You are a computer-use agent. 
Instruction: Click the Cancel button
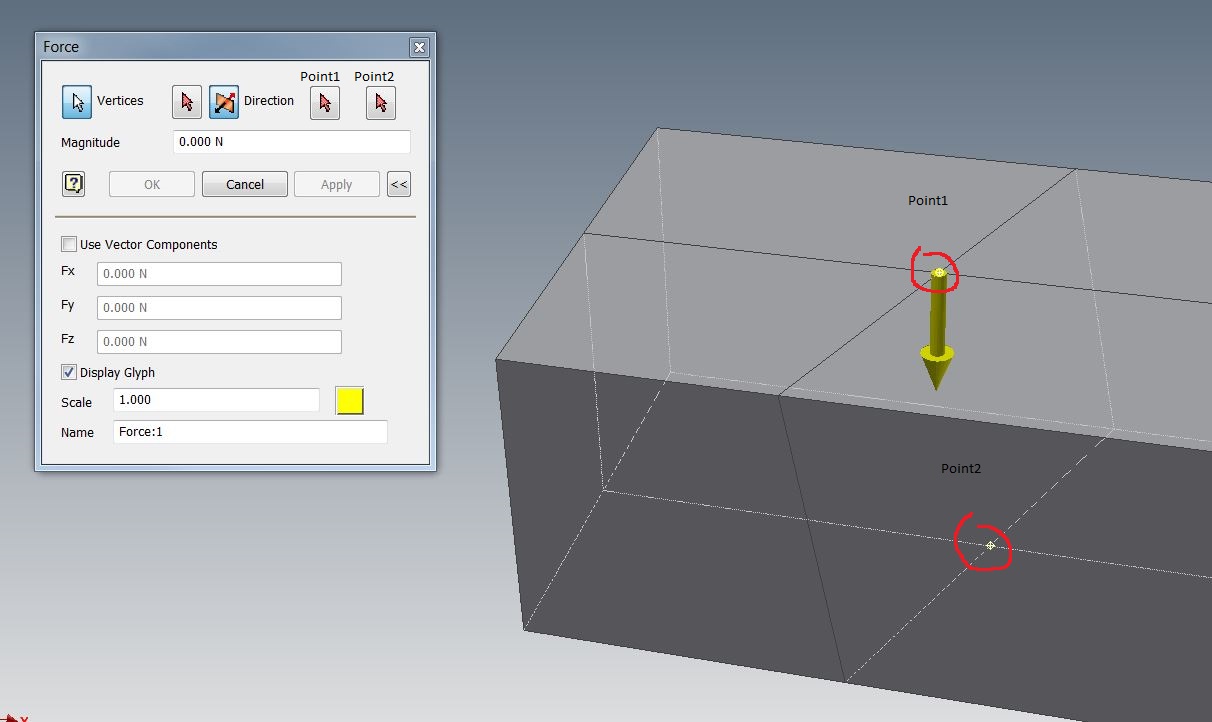point(245,184)
